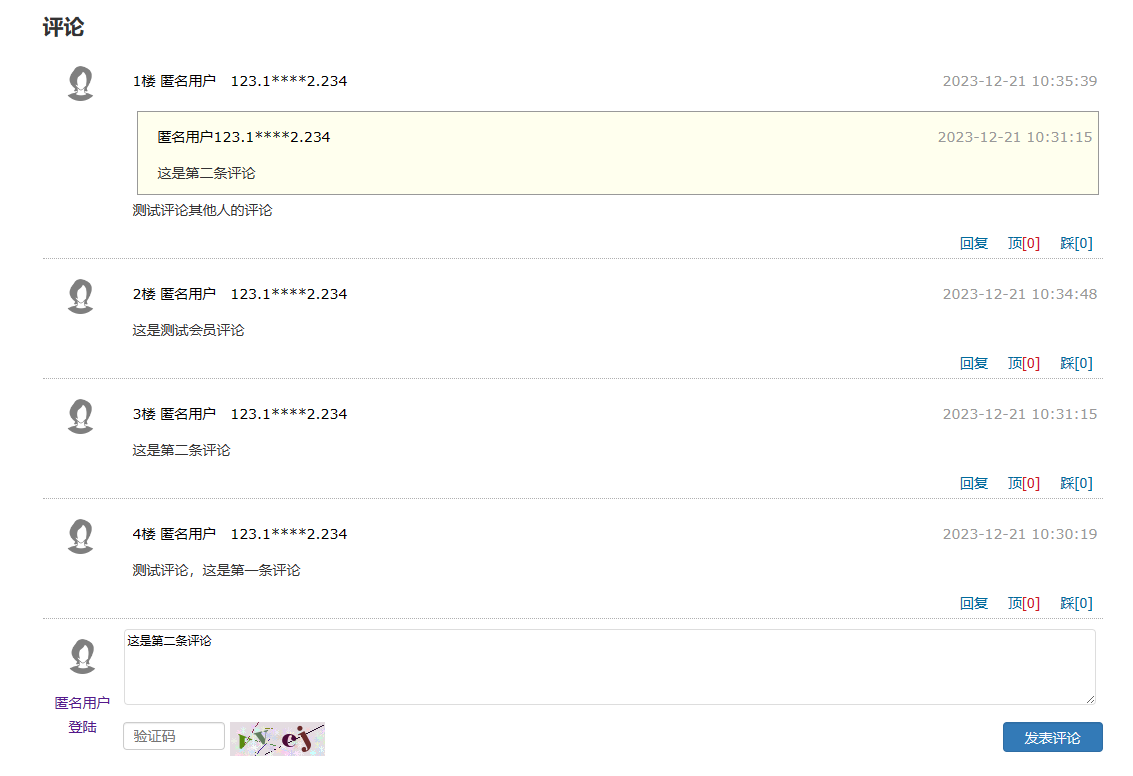
Task: Click the avatar icon of floor 4 comment
Action: click(80, 536)
